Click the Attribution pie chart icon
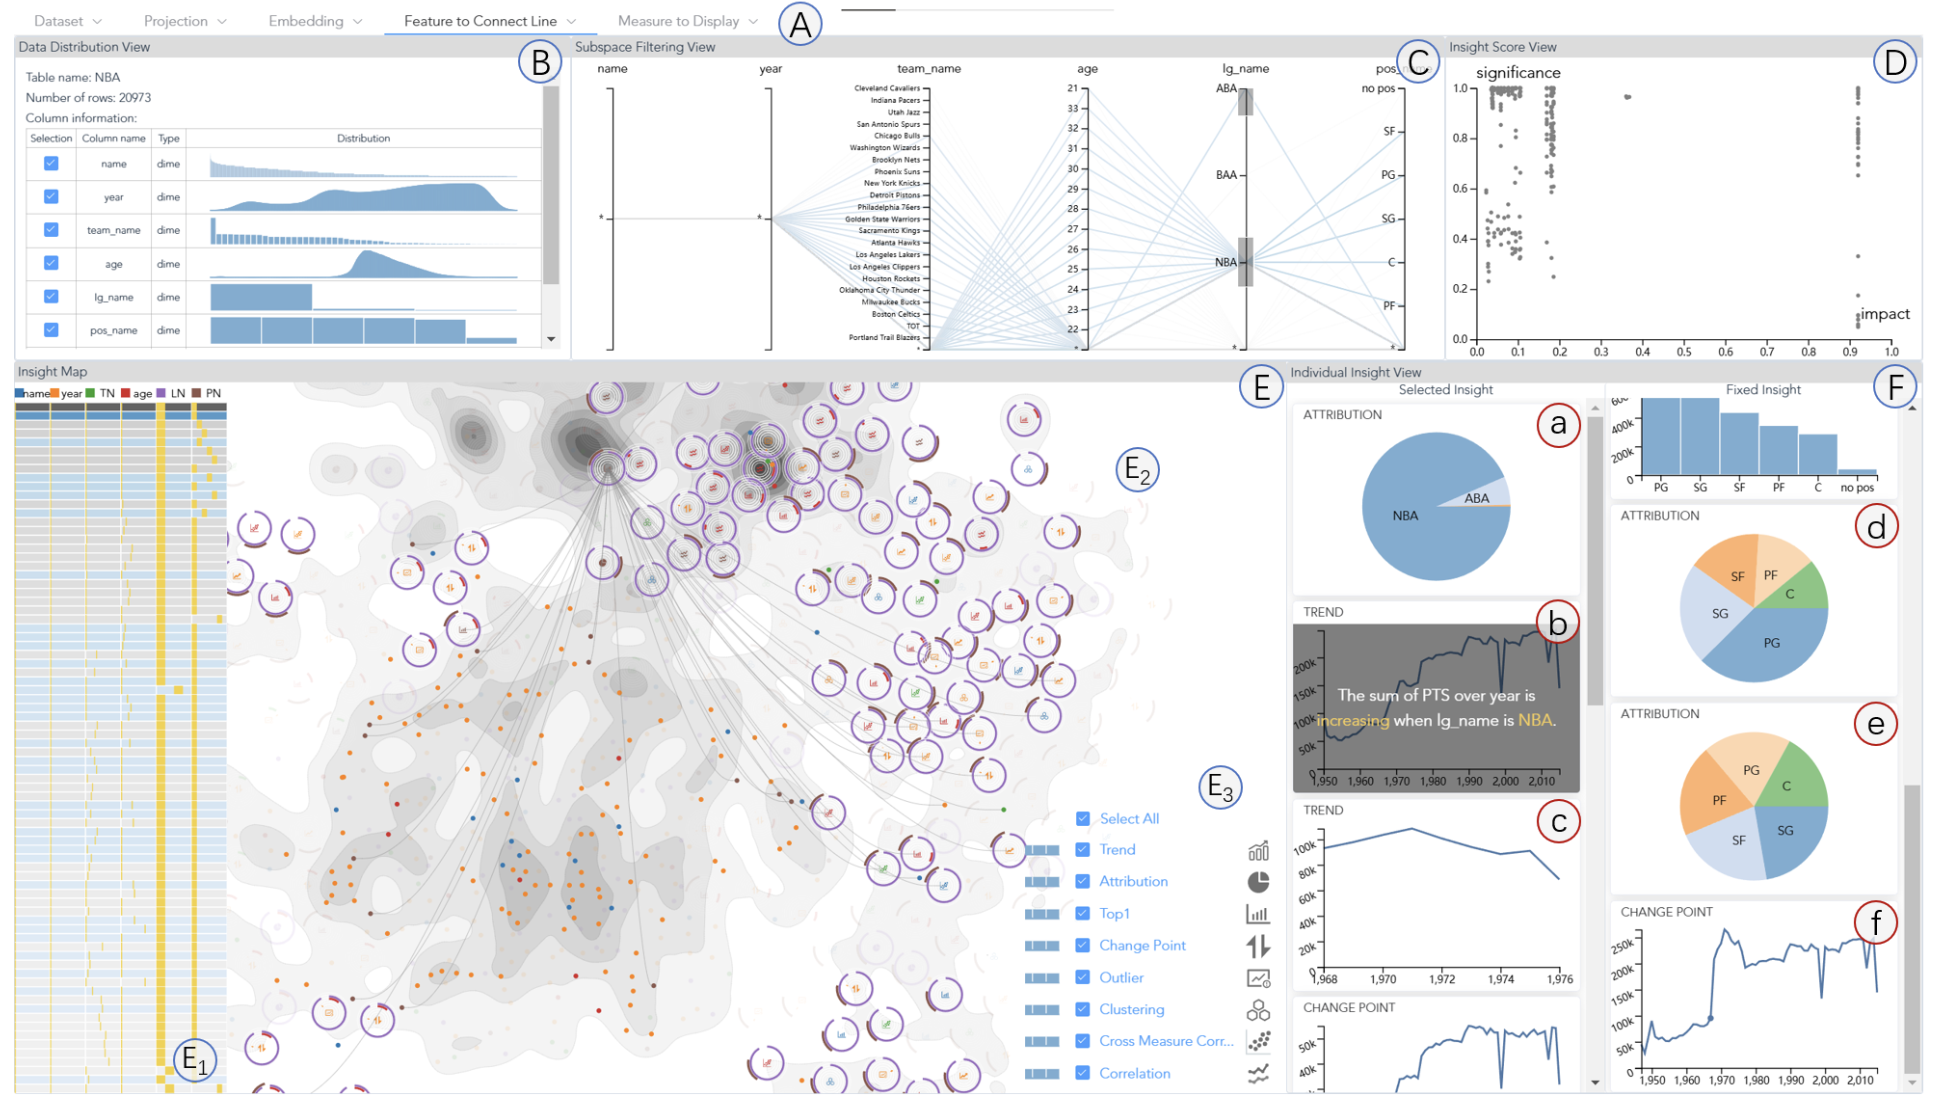This screenshot has width=1934, height=1104. (x=1258, y=881)
